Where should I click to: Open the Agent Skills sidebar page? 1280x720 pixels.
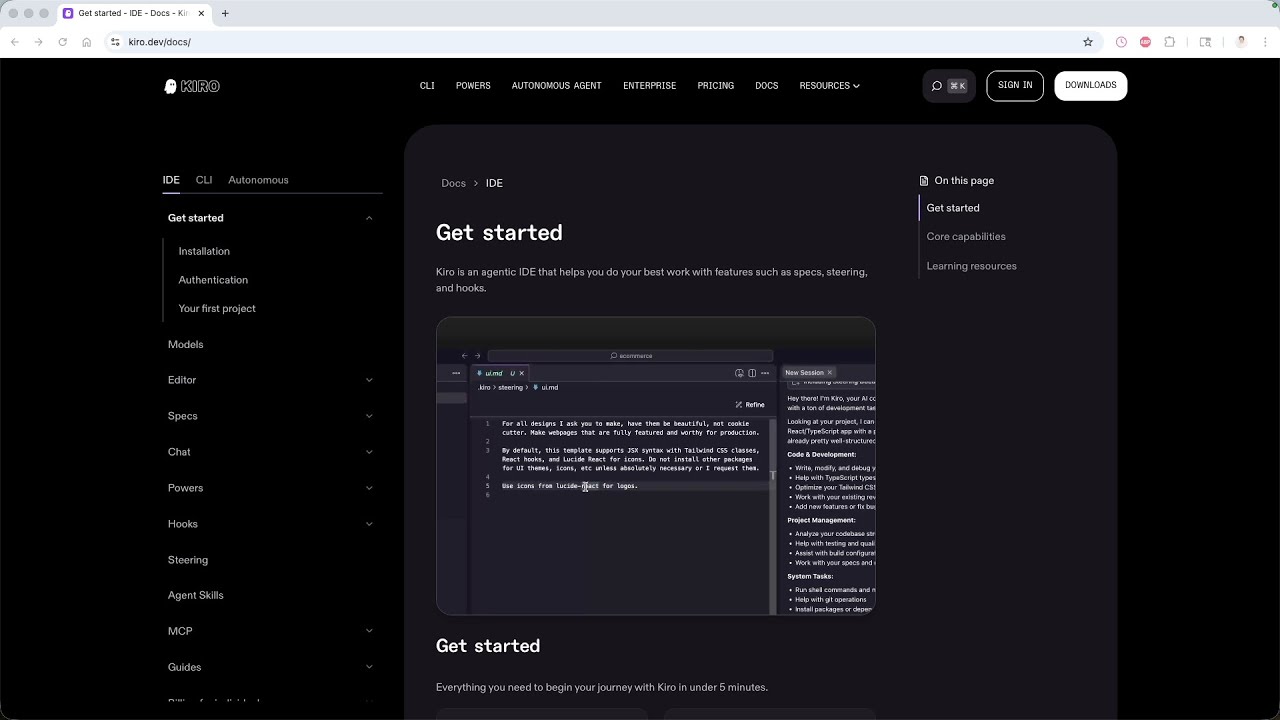pos(195,595)
